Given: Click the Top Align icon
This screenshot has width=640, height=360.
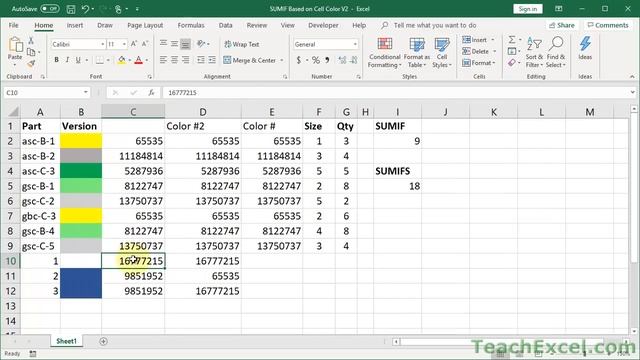Looking at the screenshot, I should click(x=163, y=43).
